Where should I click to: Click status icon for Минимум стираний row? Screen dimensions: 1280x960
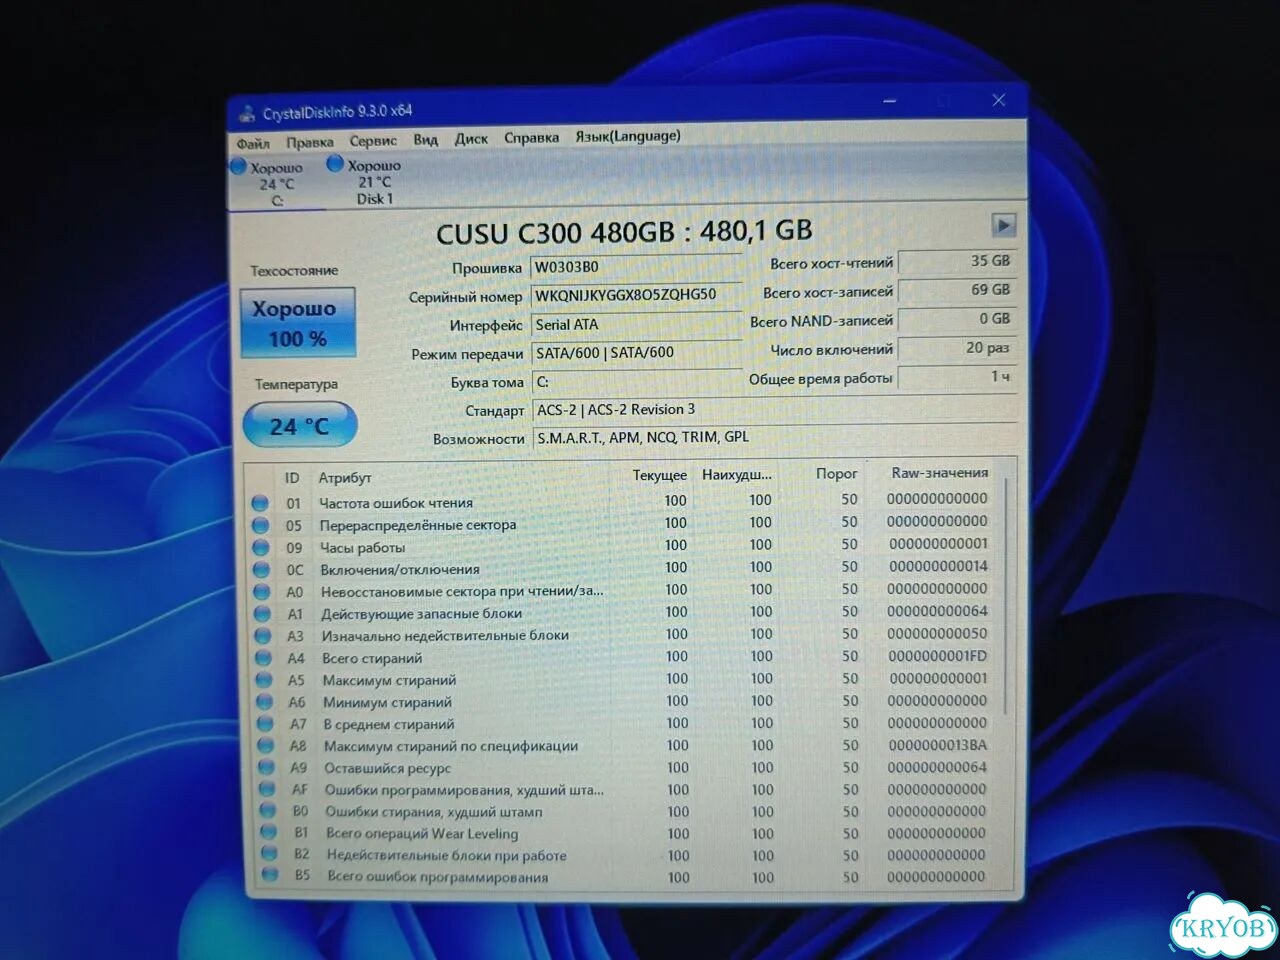point(264,702)
